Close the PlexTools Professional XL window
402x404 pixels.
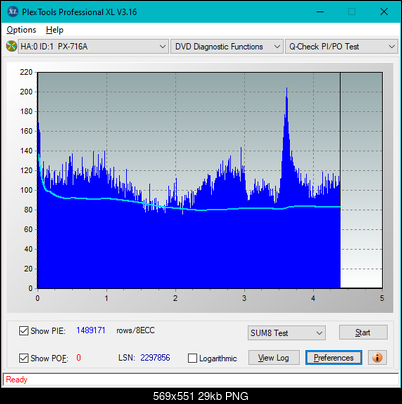point(384,12)
